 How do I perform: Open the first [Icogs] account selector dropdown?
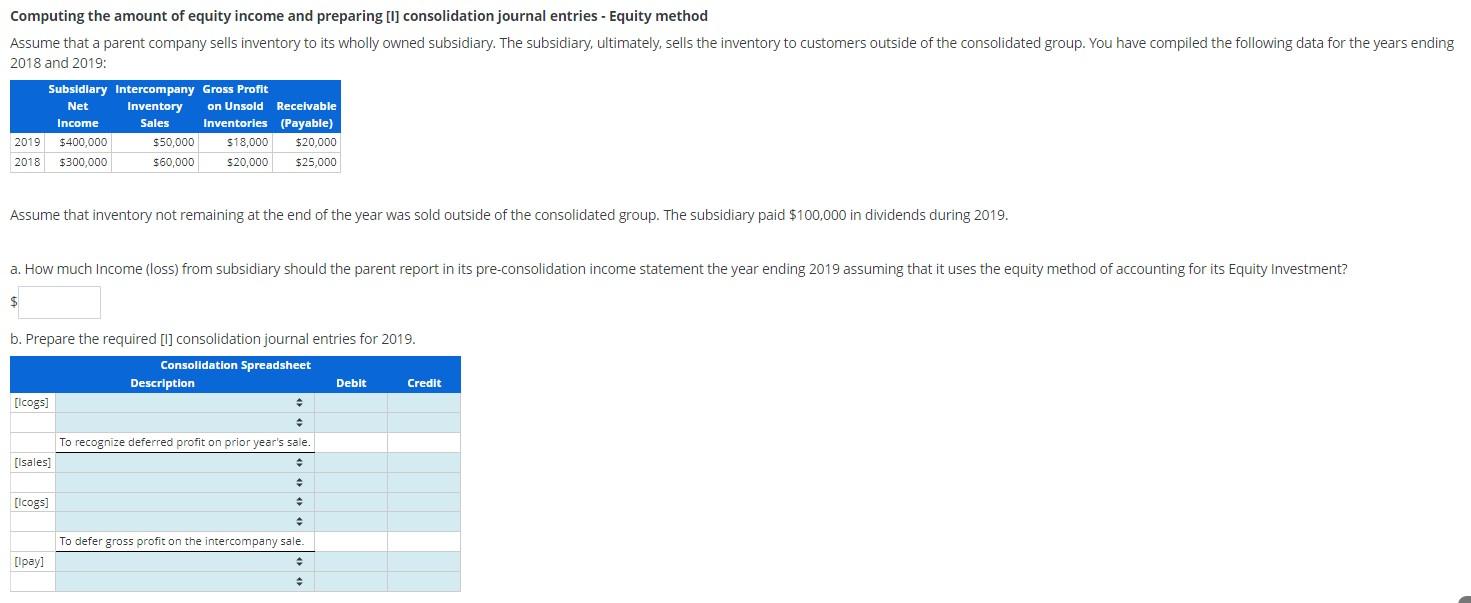[x=298, y=402]
